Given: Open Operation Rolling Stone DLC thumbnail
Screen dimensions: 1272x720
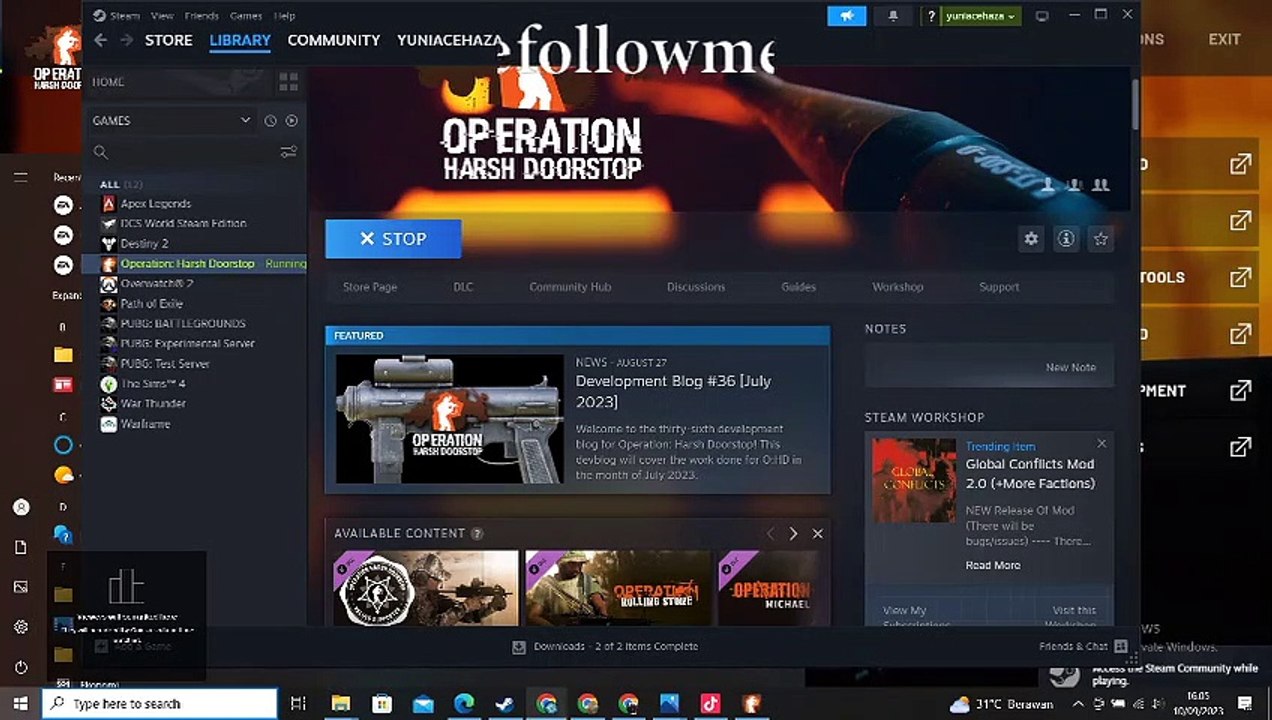Looking at the screenshot, I should pyautogui.click(x=618, y=588).
